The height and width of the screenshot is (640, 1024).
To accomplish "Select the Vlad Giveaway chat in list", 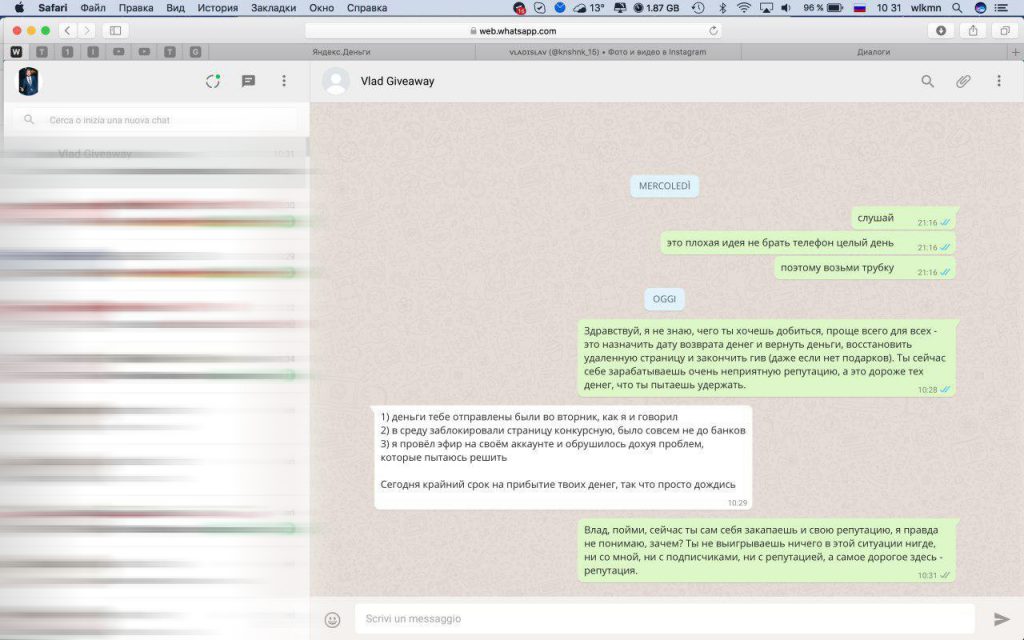I will (x=150, y=154).
